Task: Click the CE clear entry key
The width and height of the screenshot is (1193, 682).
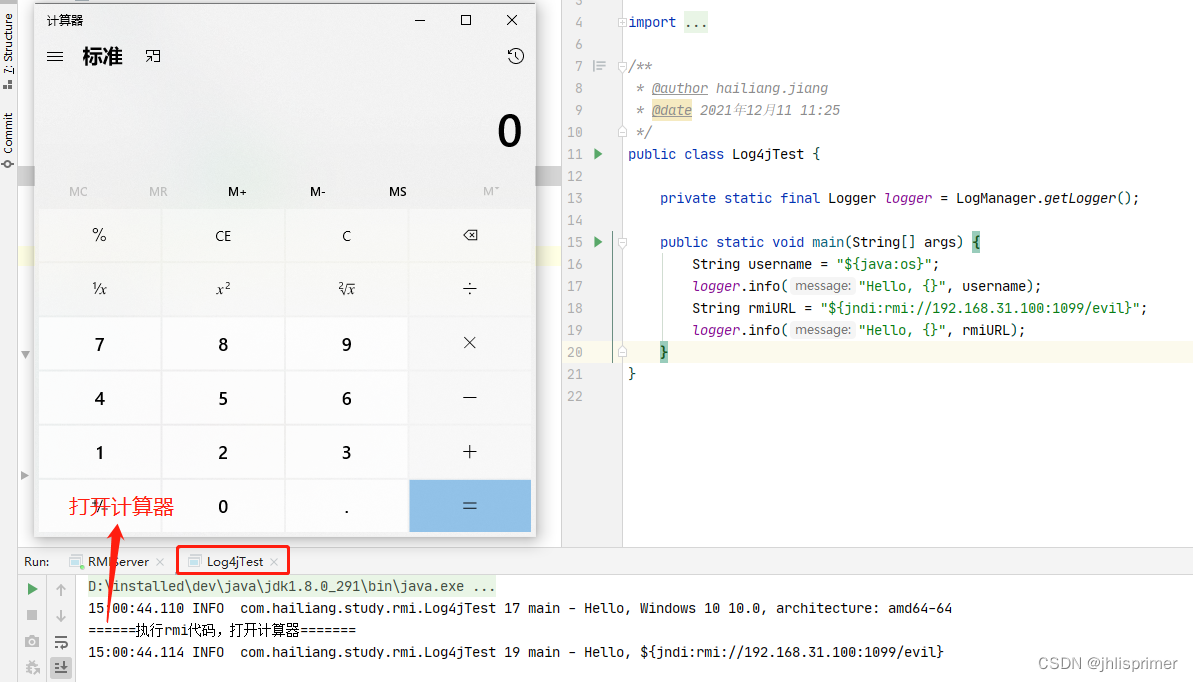Action: 223,235
